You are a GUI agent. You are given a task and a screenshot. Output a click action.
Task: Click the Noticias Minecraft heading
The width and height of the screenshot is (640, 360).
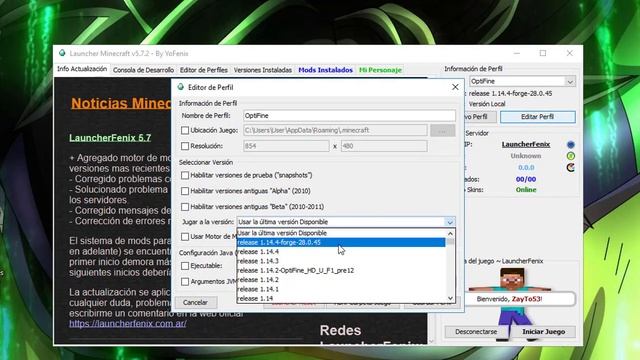pyautogui.click(x=121, y=103)
